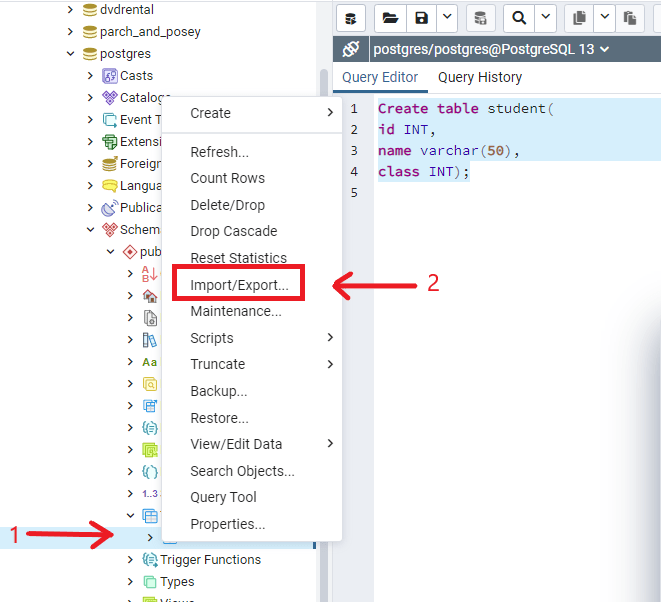Open the Truncate submenu
Viewport: 661px width, 602px height.
(252, 364)
